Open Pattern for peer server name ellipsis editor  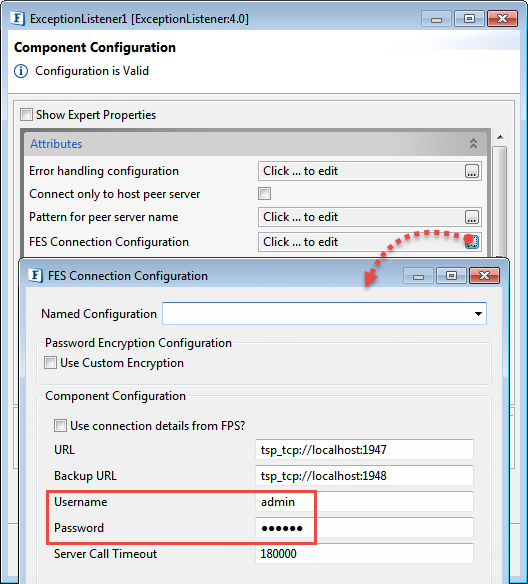pos(472,217)
